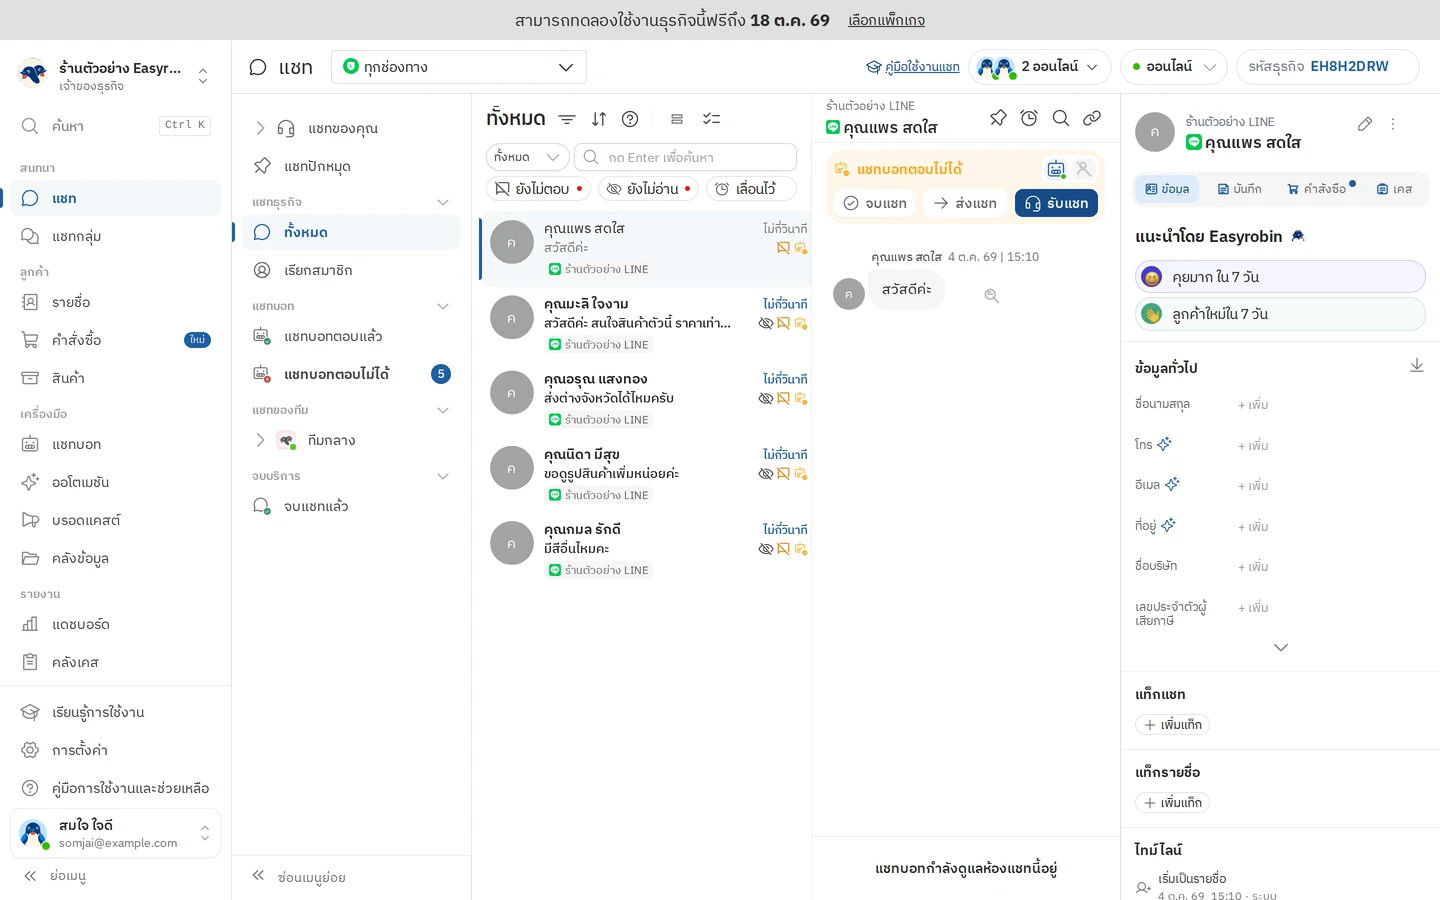Click the chatbot icon in the bot banner

pos(1056,169)
